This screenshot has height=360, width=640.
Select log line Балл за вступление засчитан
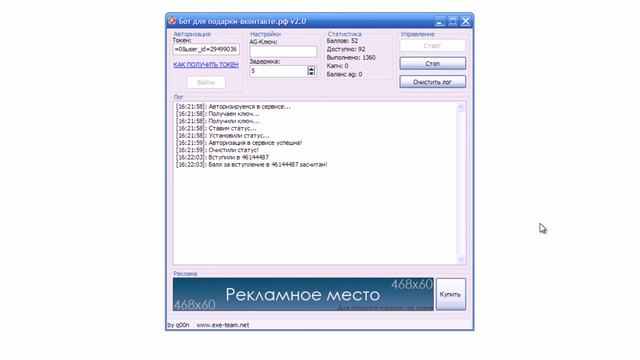click(251, 164)
